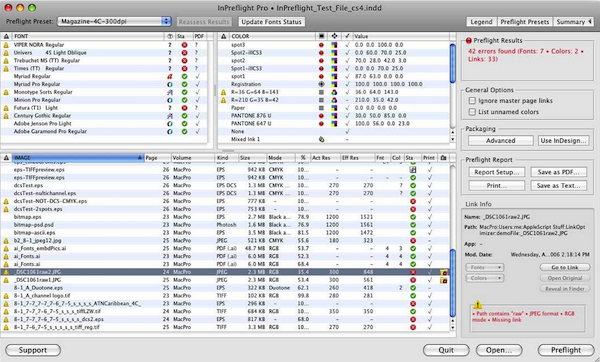Toggle print checkmark for spot3 color
Viewport: 600px width, 362px height.
[347, 45]
